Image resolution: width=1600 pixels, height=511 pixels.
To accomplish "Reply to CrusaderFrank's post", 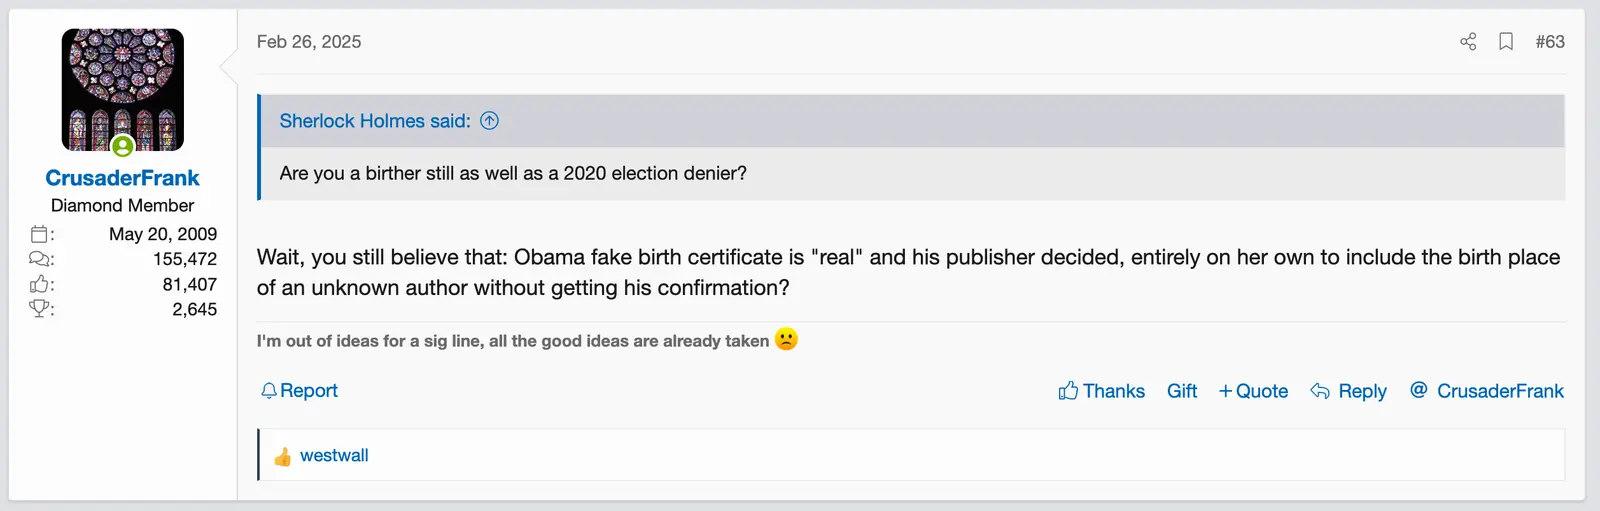I will pos(1349,391).
